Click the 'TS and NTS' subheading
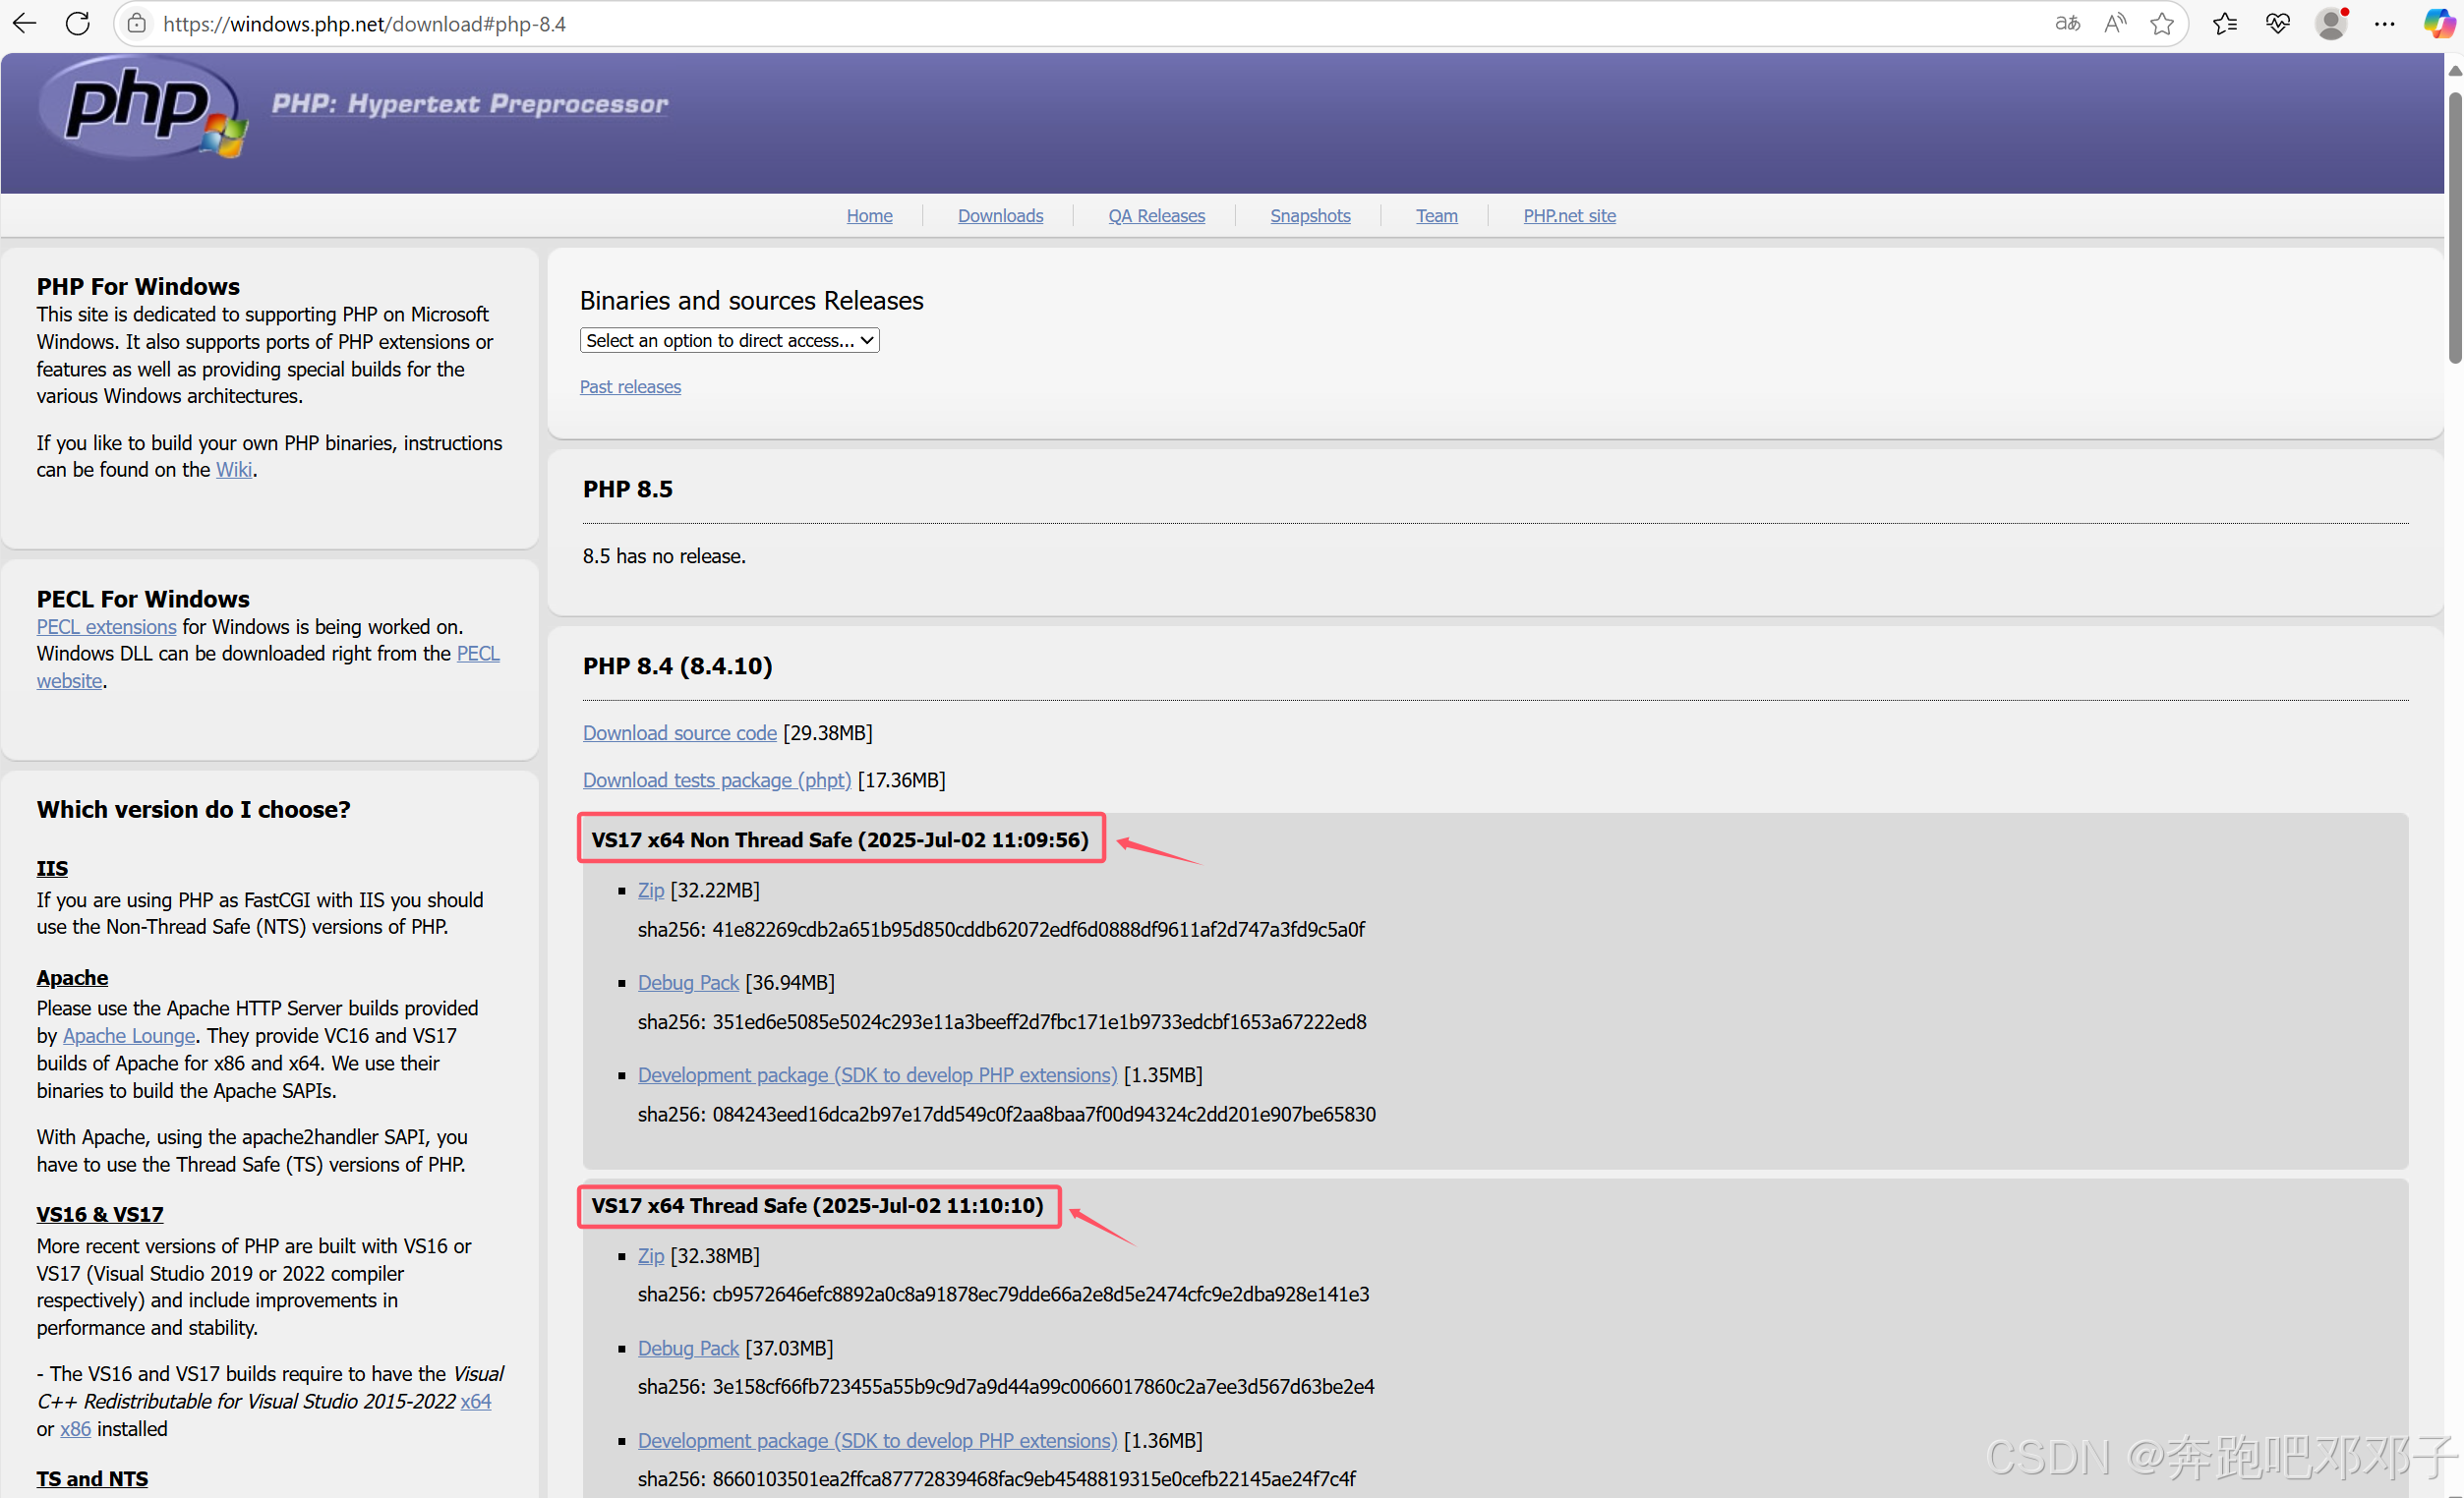The image size is (2464, 1498). (x=92, y=1478)
